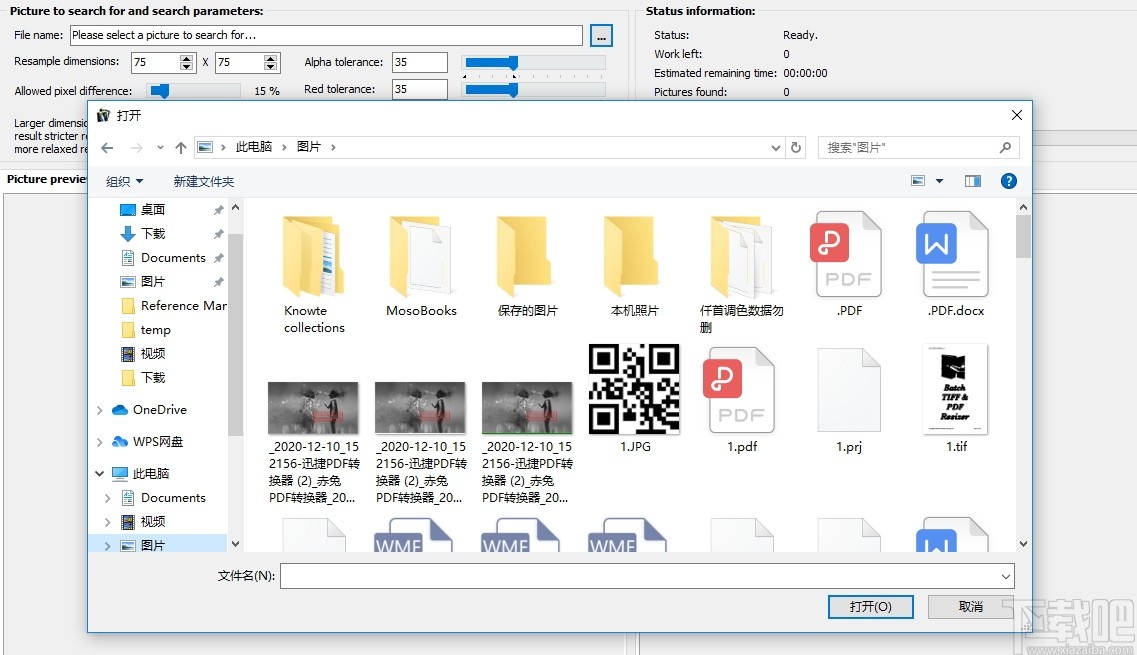Image resolution: width=1137 pixels, height=655 pixels.
Task: Click the "..." browse button beside File name
Action: coord(601,34)
